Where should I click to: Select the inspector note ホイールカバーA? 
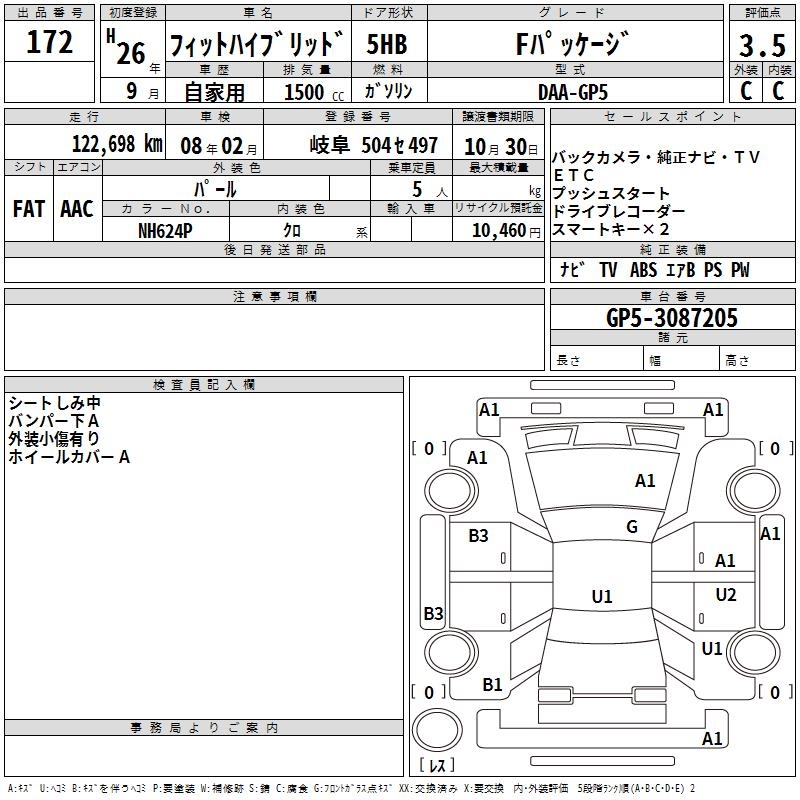(x=69, y=457)
